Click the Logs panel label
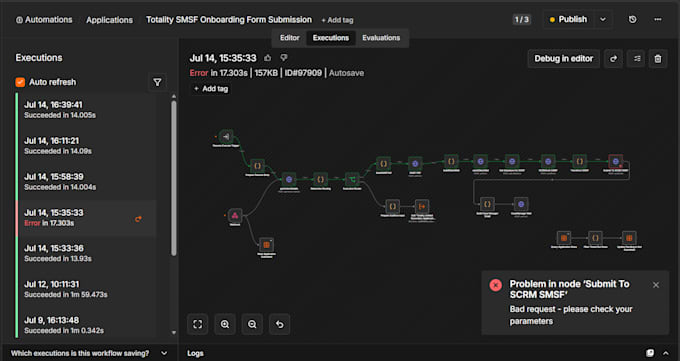680x361 pixels. click(195, 353)
